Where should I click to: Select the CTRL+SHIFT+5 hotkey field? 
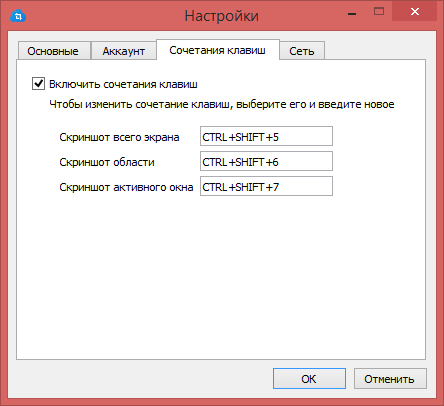coord(266,136)
